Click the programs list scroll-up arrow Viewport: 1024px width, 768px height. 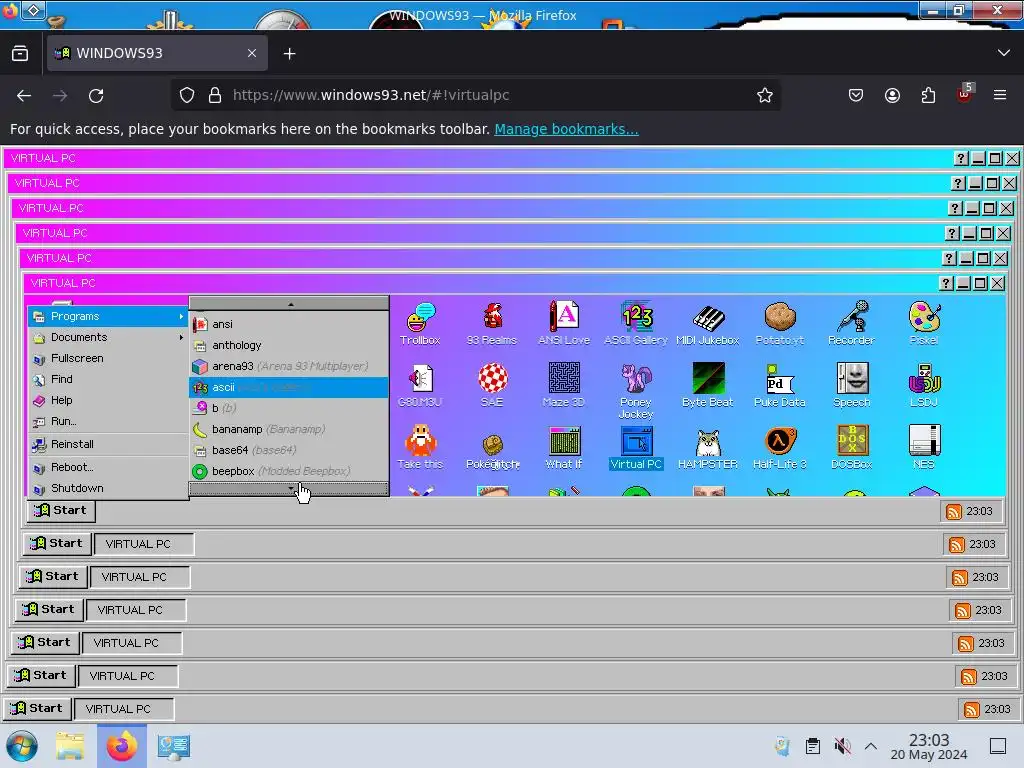click(289, 304)
